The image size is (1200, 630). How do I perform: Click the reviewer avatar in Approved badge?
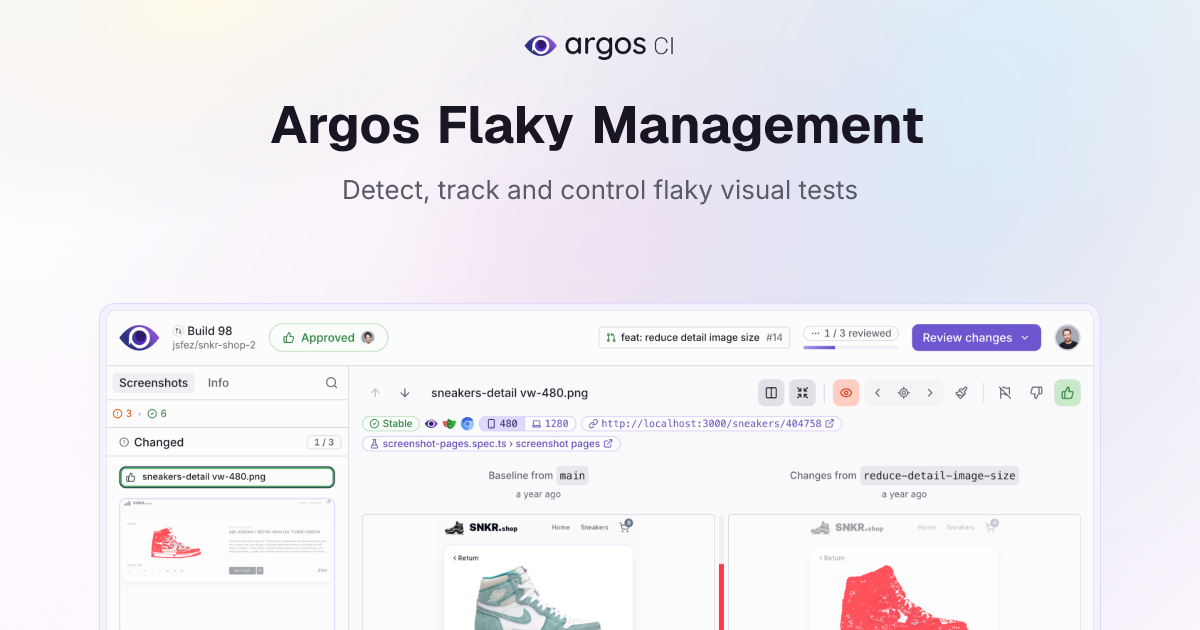[x=368, y=338]
